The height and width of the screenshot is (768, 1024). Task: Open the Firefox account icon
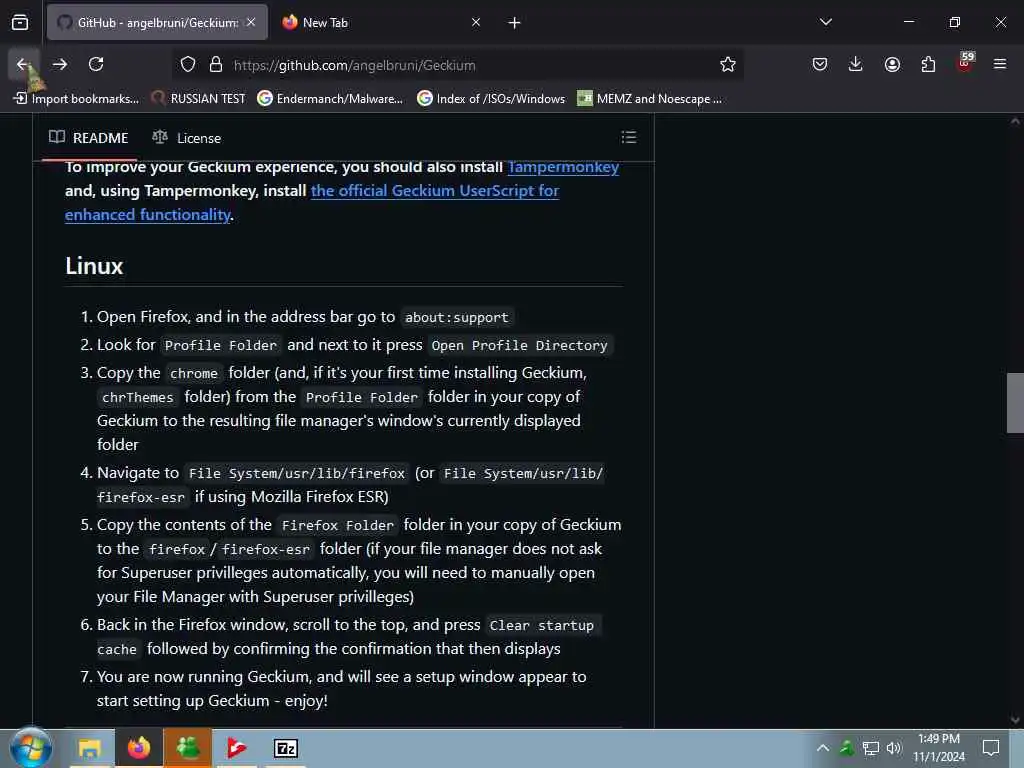892,64
